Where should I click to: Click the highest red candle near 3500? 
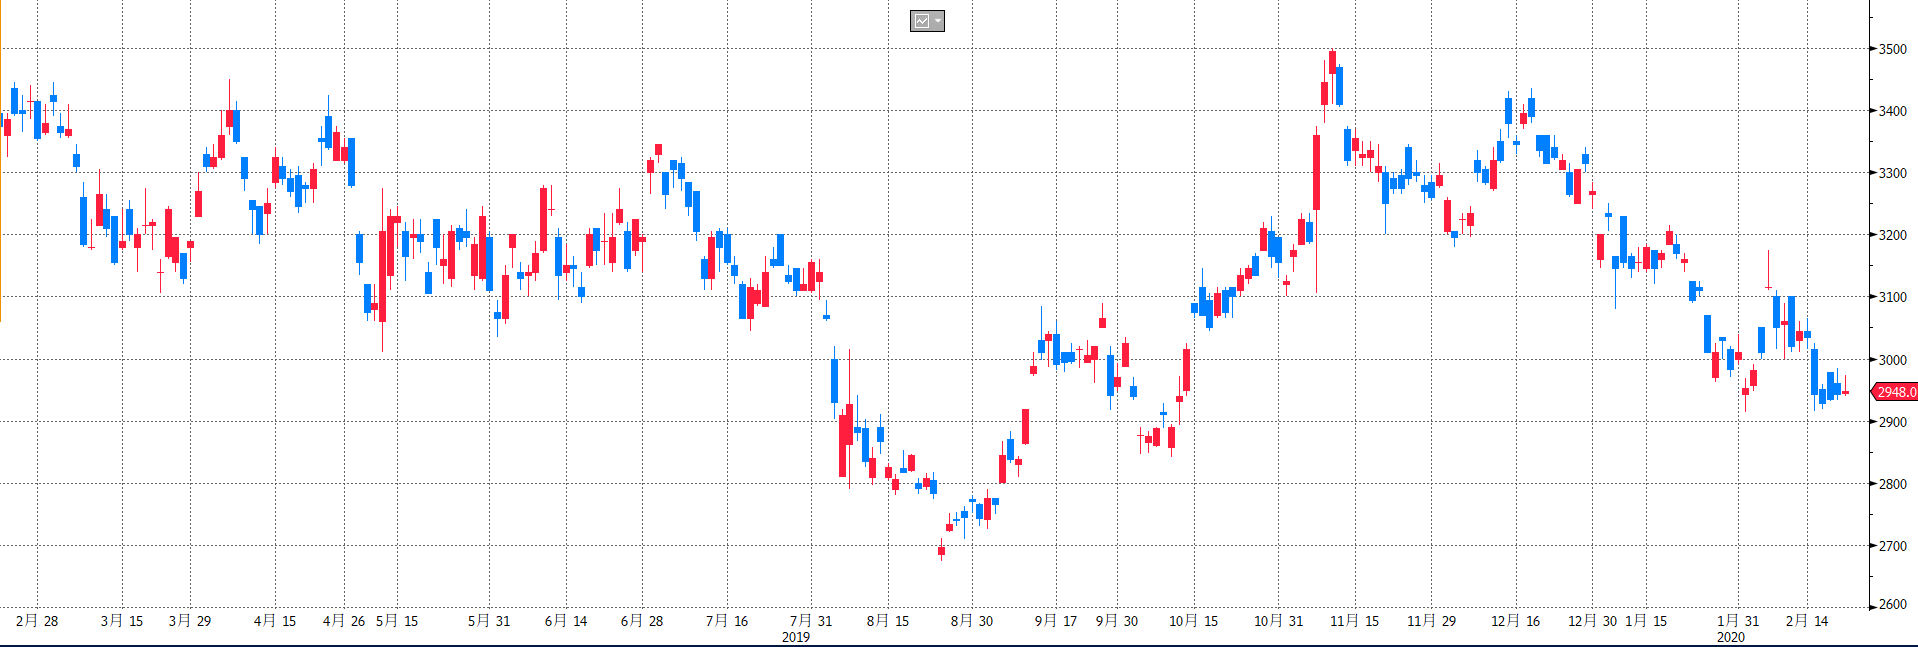(1332, 61)
